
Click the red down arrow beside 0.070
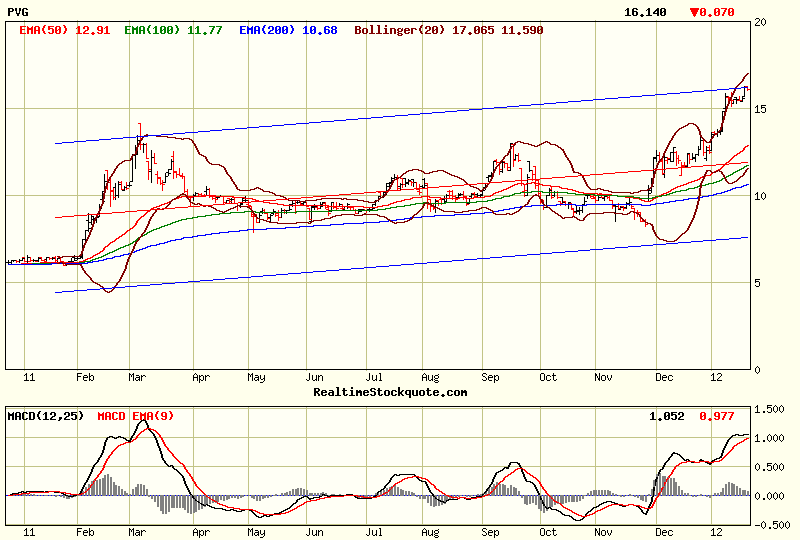(694, 12)
